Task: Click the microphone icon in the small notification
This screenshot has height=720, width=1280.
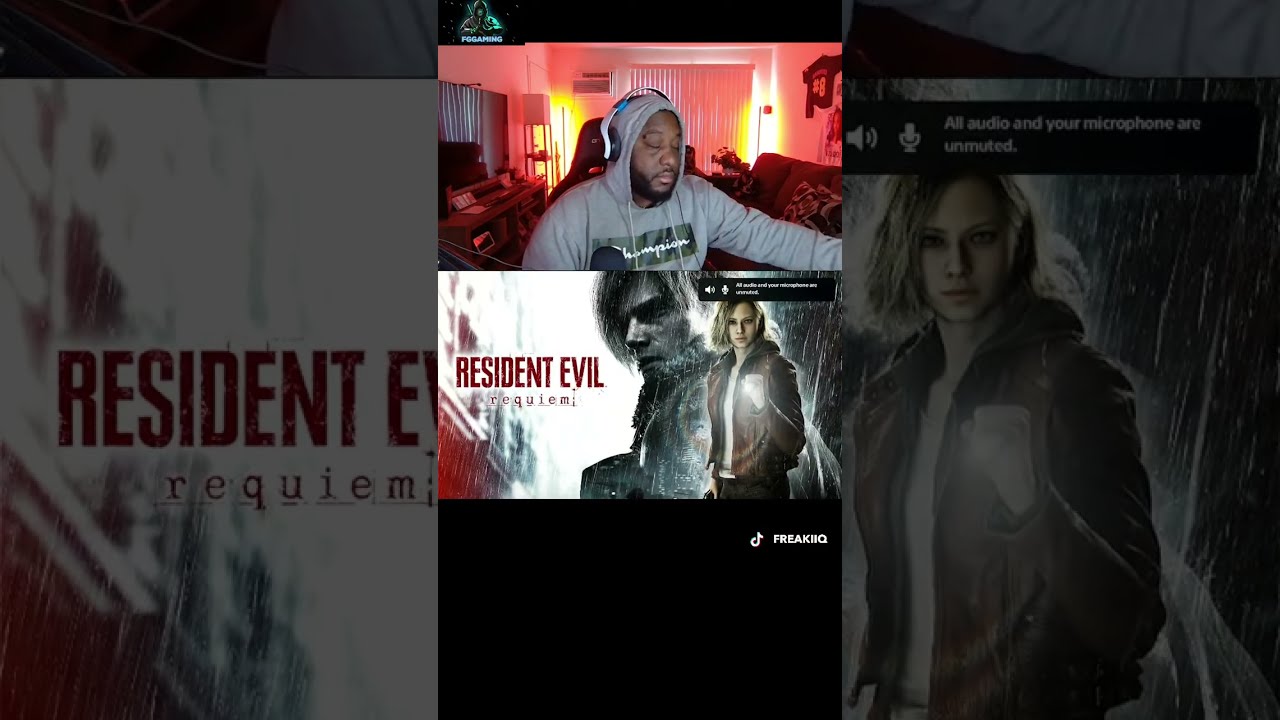Action: (x=724, y=289)
